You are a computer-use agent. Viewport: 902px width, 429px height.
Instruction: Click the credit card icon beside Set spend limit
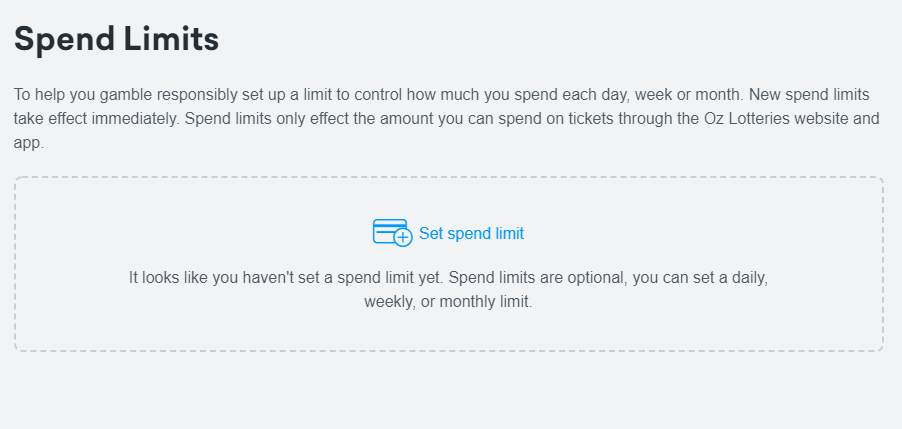point(392,232)
